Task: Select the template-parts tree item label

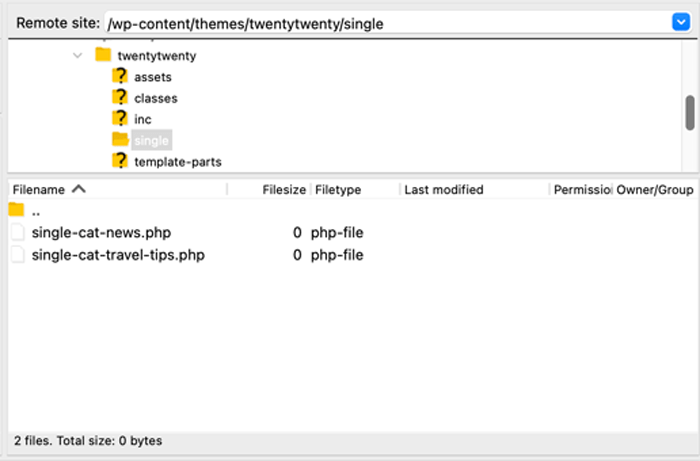Action: pyautogui.click(x=178, y=161)
